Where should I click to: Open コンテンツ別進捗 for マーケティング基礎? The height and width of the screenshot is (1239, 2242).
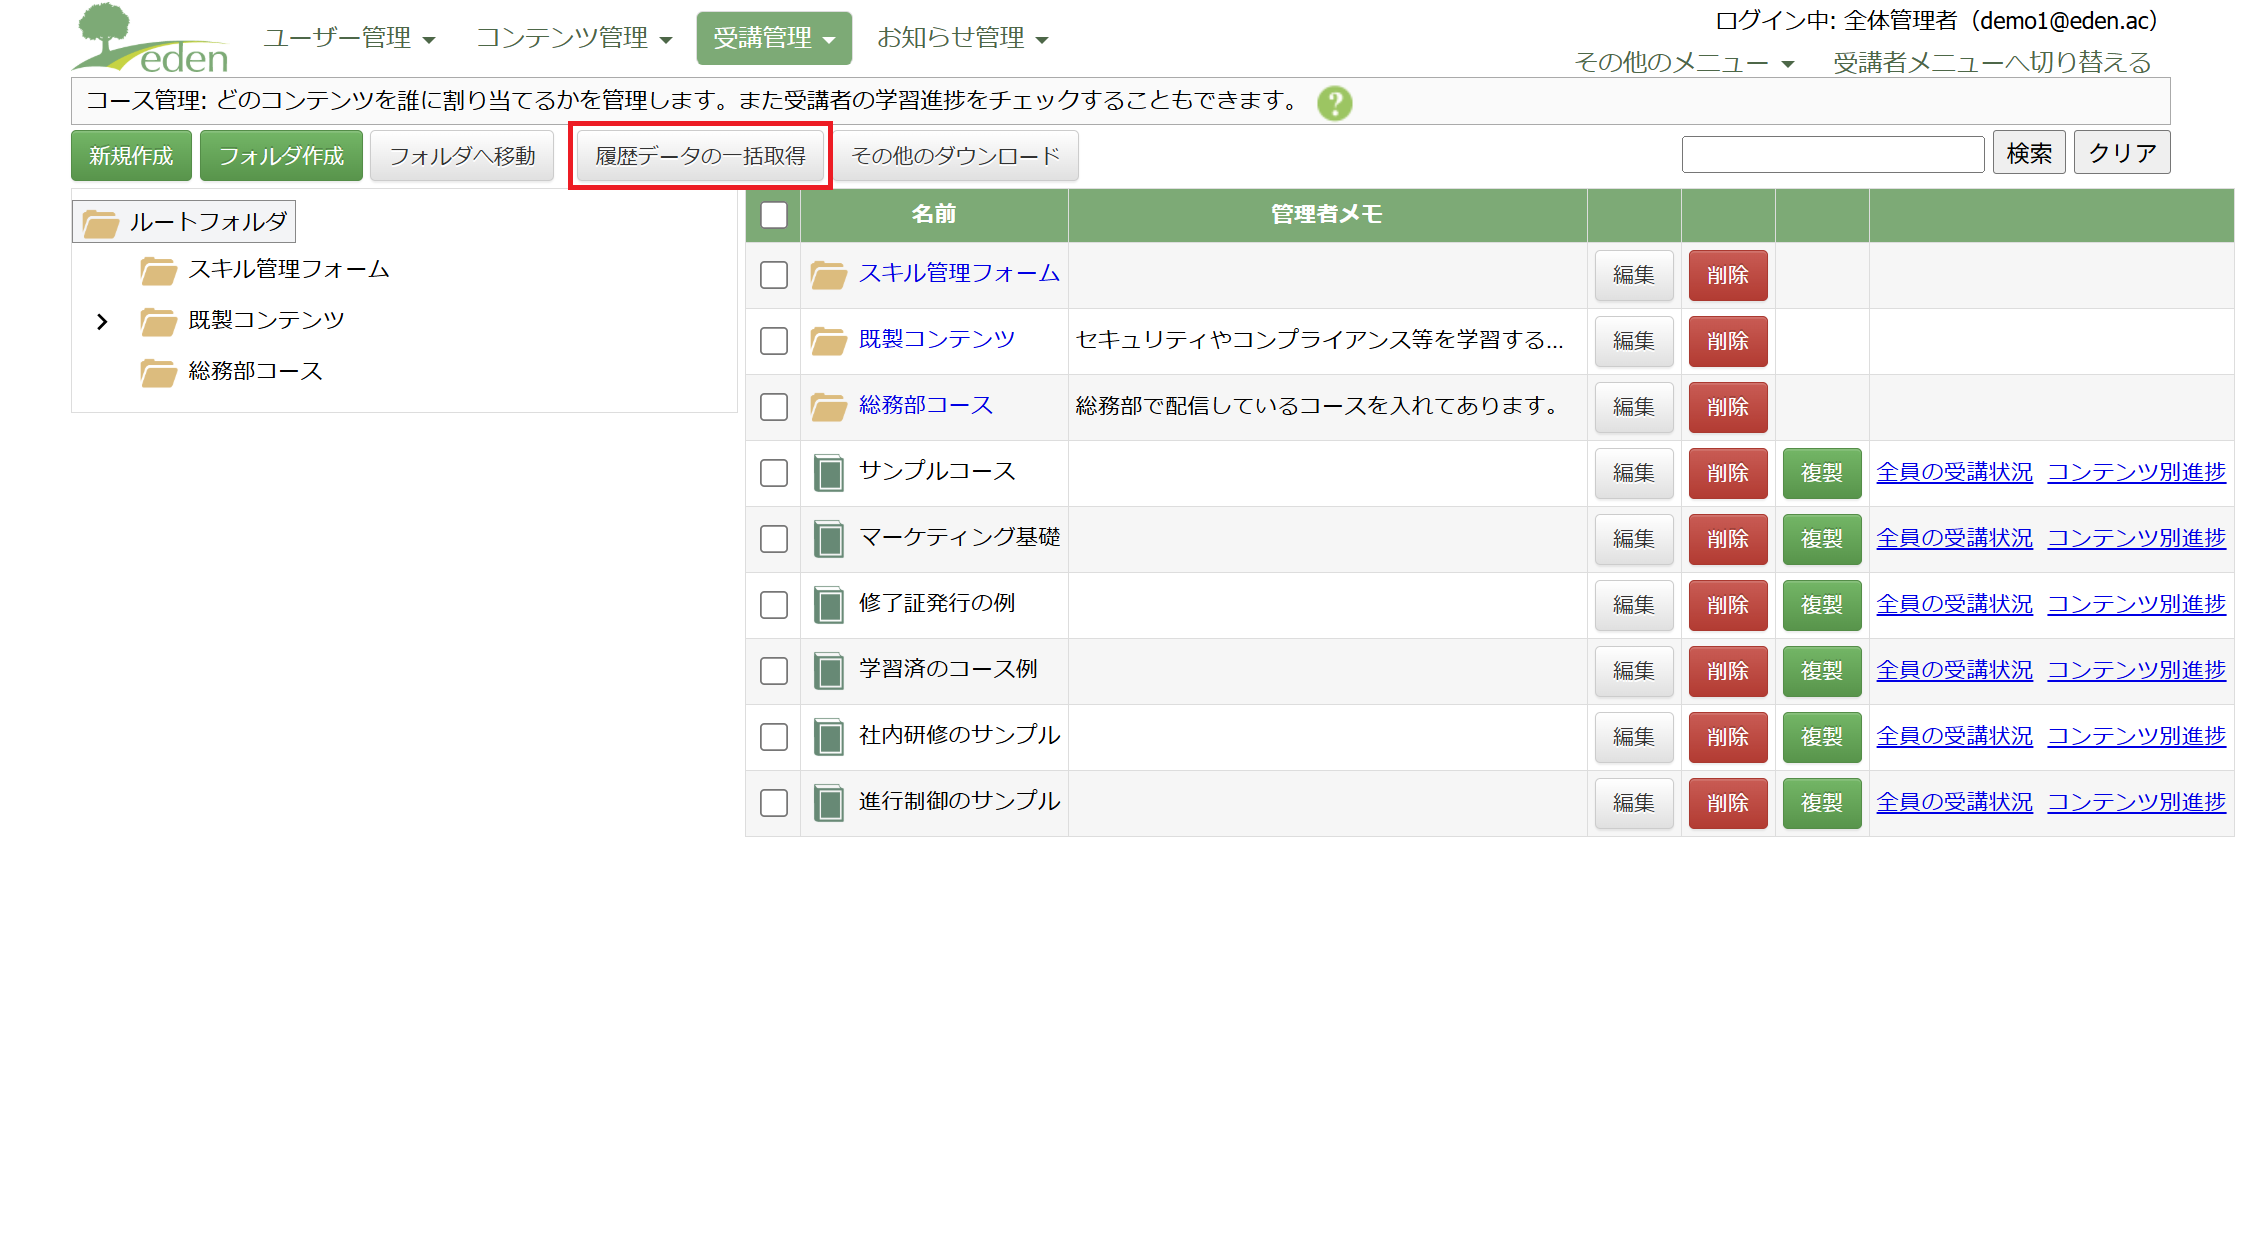2137,539
